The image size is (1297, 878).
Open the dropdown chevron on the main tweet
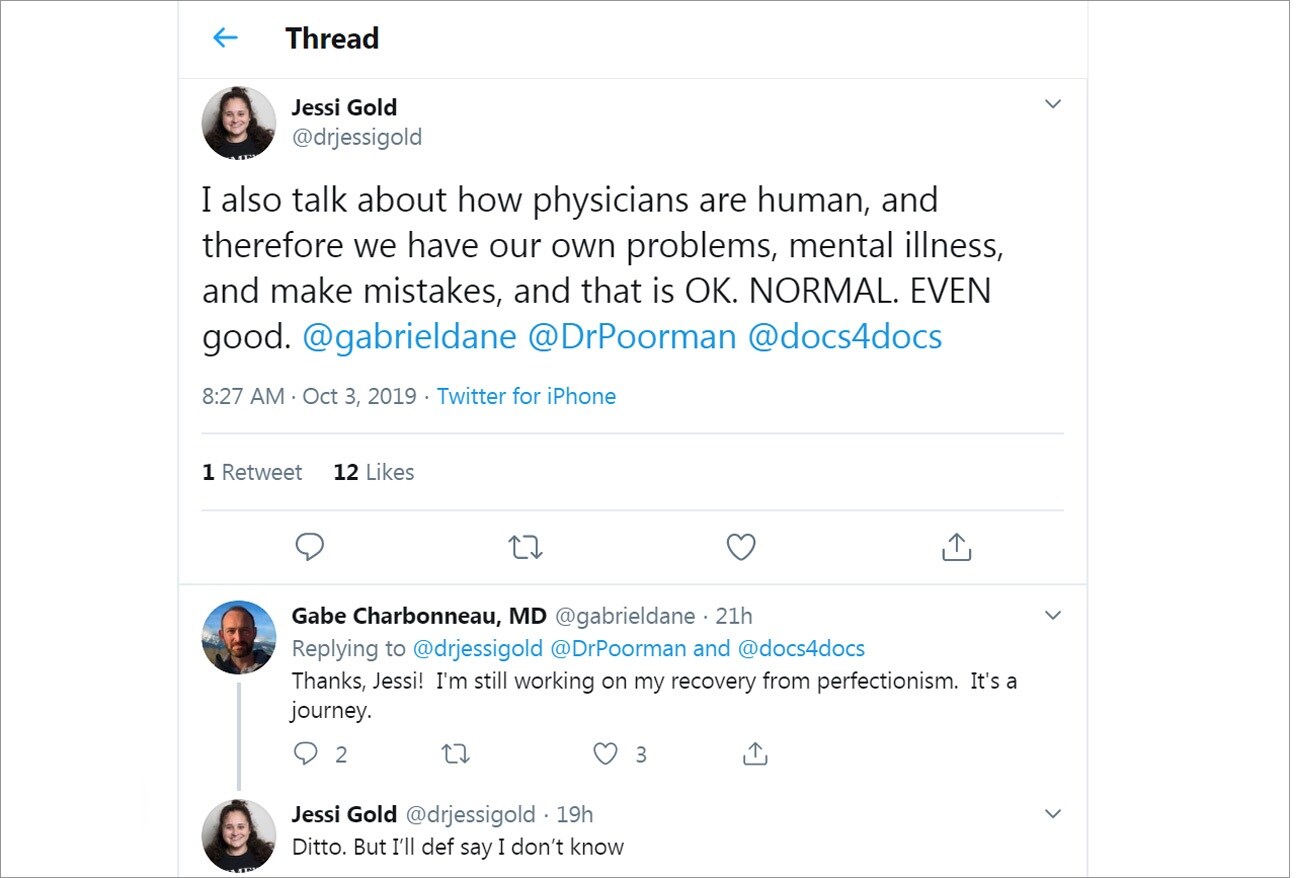coord(1053,103)
